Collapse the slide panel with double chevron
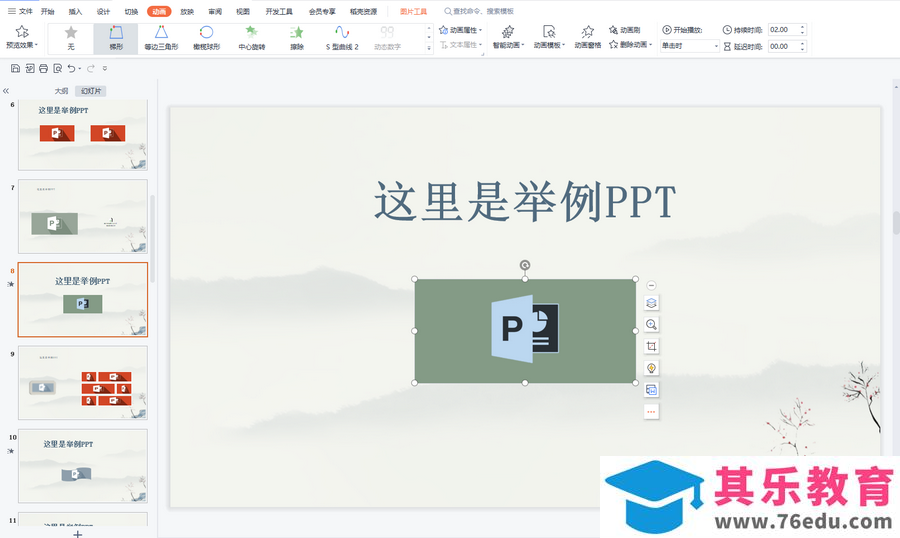This screenshot has width=900, height=538. pyautogui.click(x=6, y=91)
